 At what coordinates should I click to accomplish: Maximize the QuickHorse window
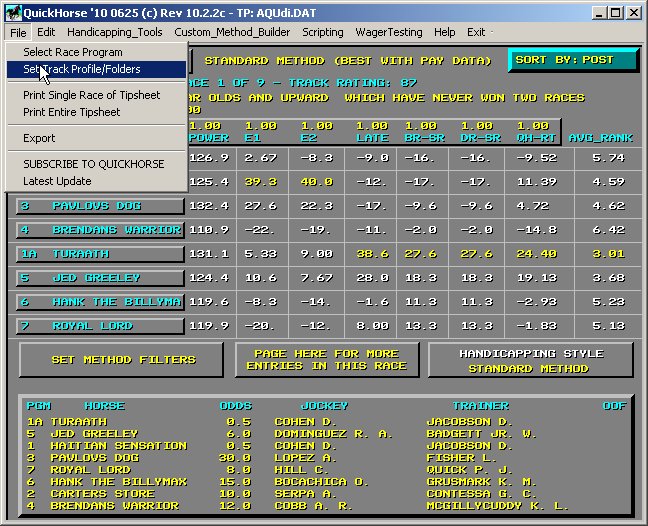click(615, 13)
